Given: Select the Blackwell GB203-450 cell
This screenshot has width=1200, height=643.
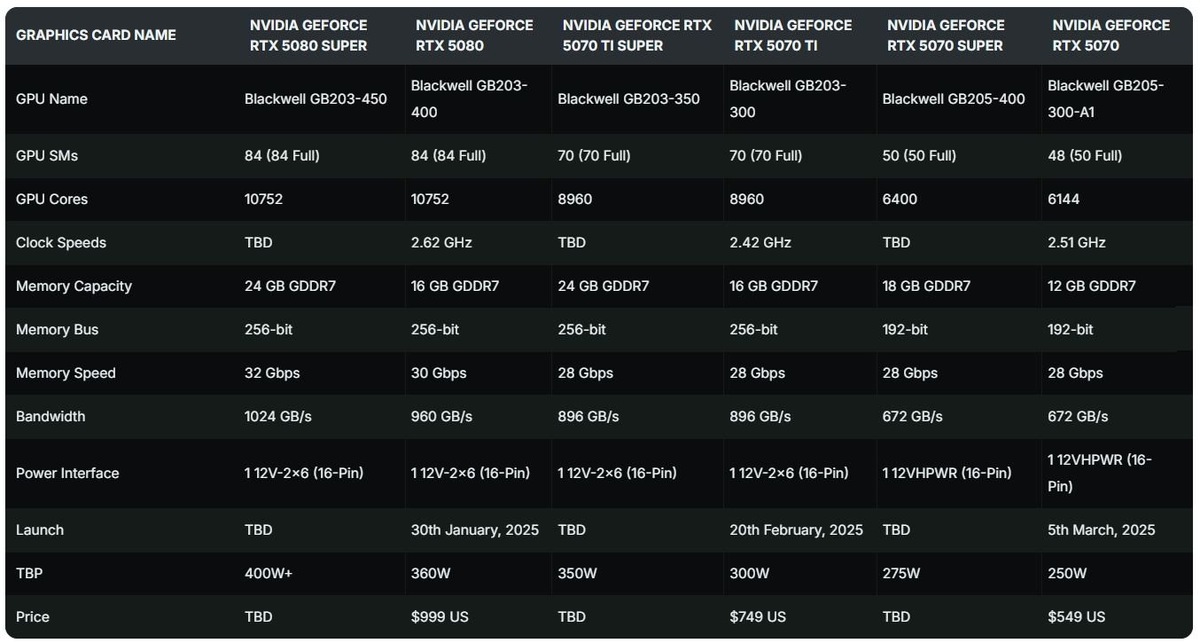Looking at the screenshot, I should click(x=316, y=99).
